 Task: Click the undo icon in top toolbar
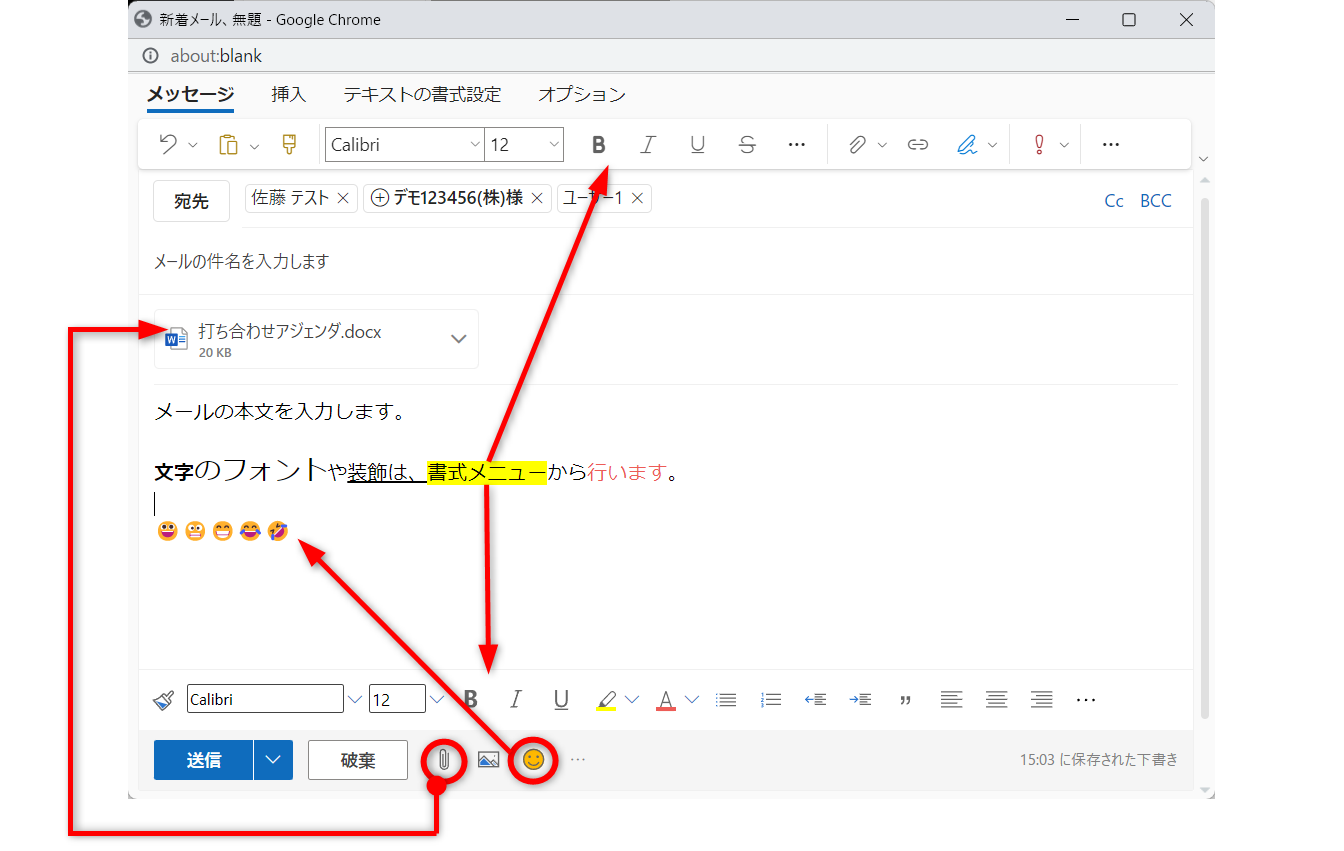pyautogui.click(x=168, y=145)
